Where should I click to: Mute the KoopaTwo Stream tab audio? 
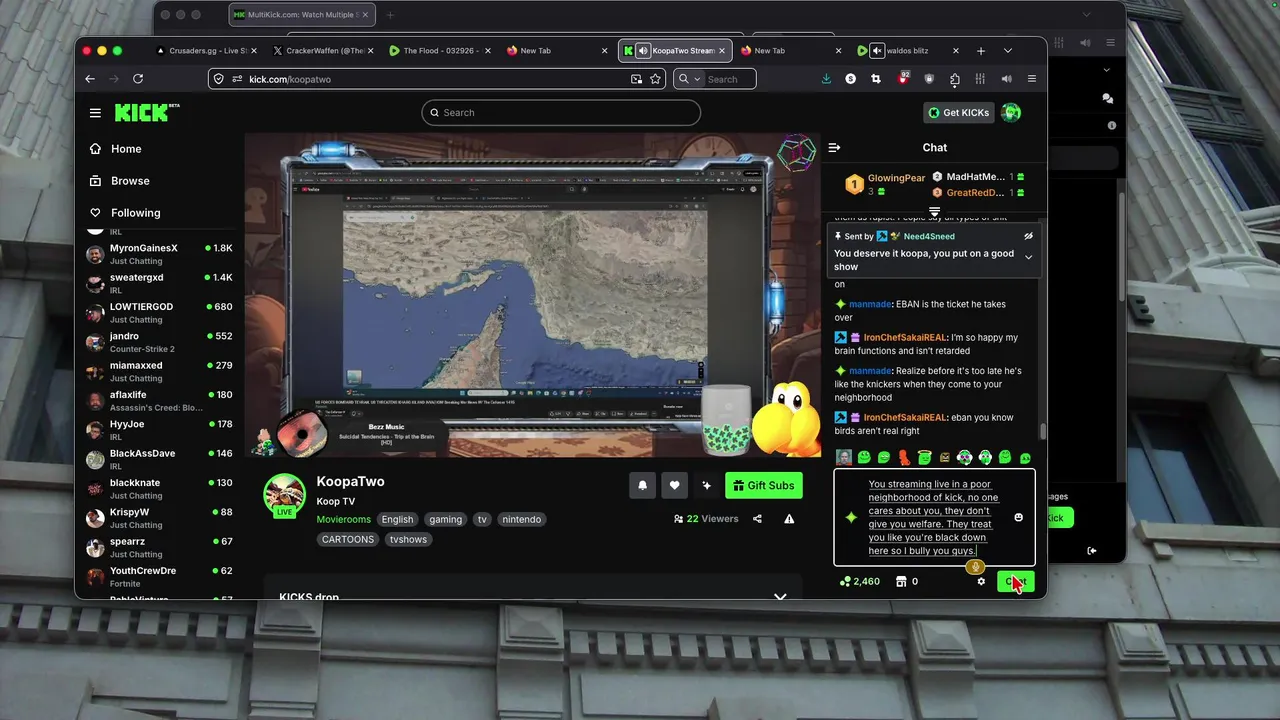coord(642,51)
